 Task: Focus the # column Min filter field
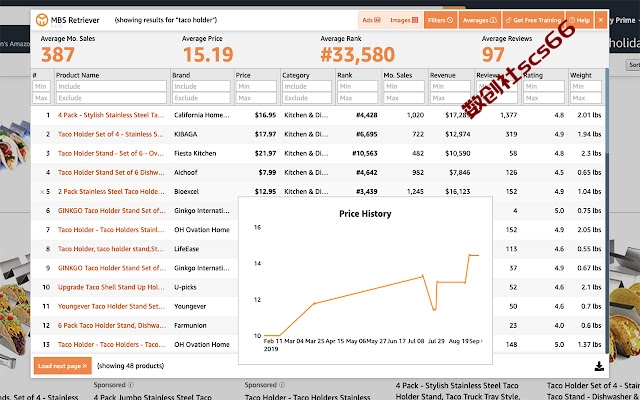(x=42, y=86)
